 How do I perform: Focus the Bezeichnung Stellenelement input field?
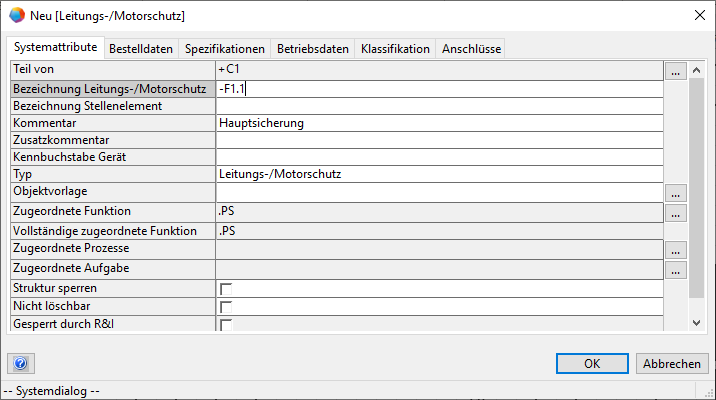click(440, 106)
